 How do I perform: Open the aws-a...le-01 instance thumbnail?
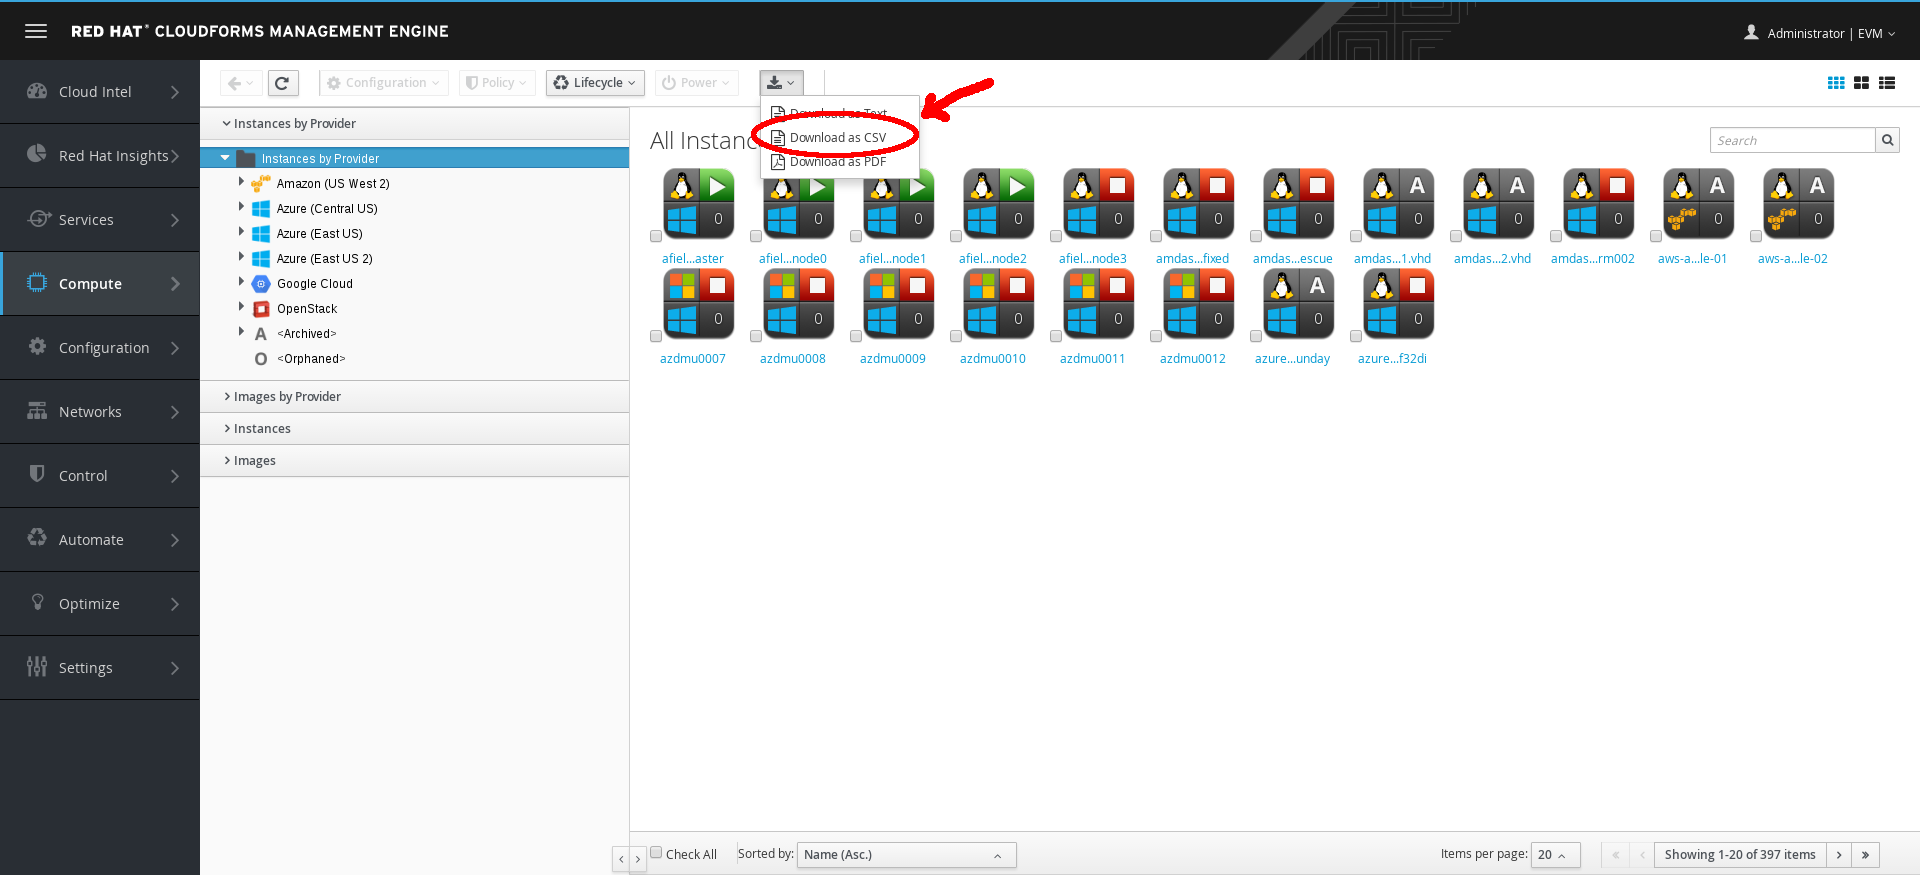tap(1698, 203)
